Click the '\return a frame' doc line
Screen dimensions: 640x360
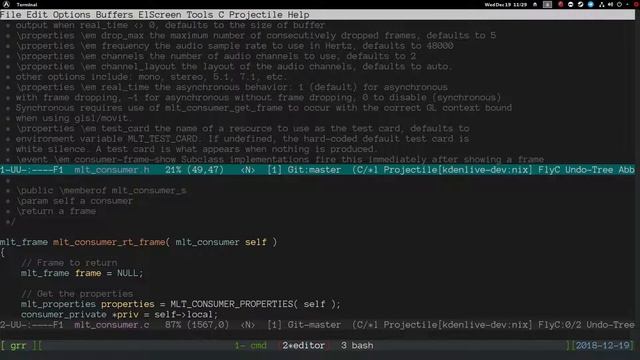pyautogui.click(x=56, y=211)
